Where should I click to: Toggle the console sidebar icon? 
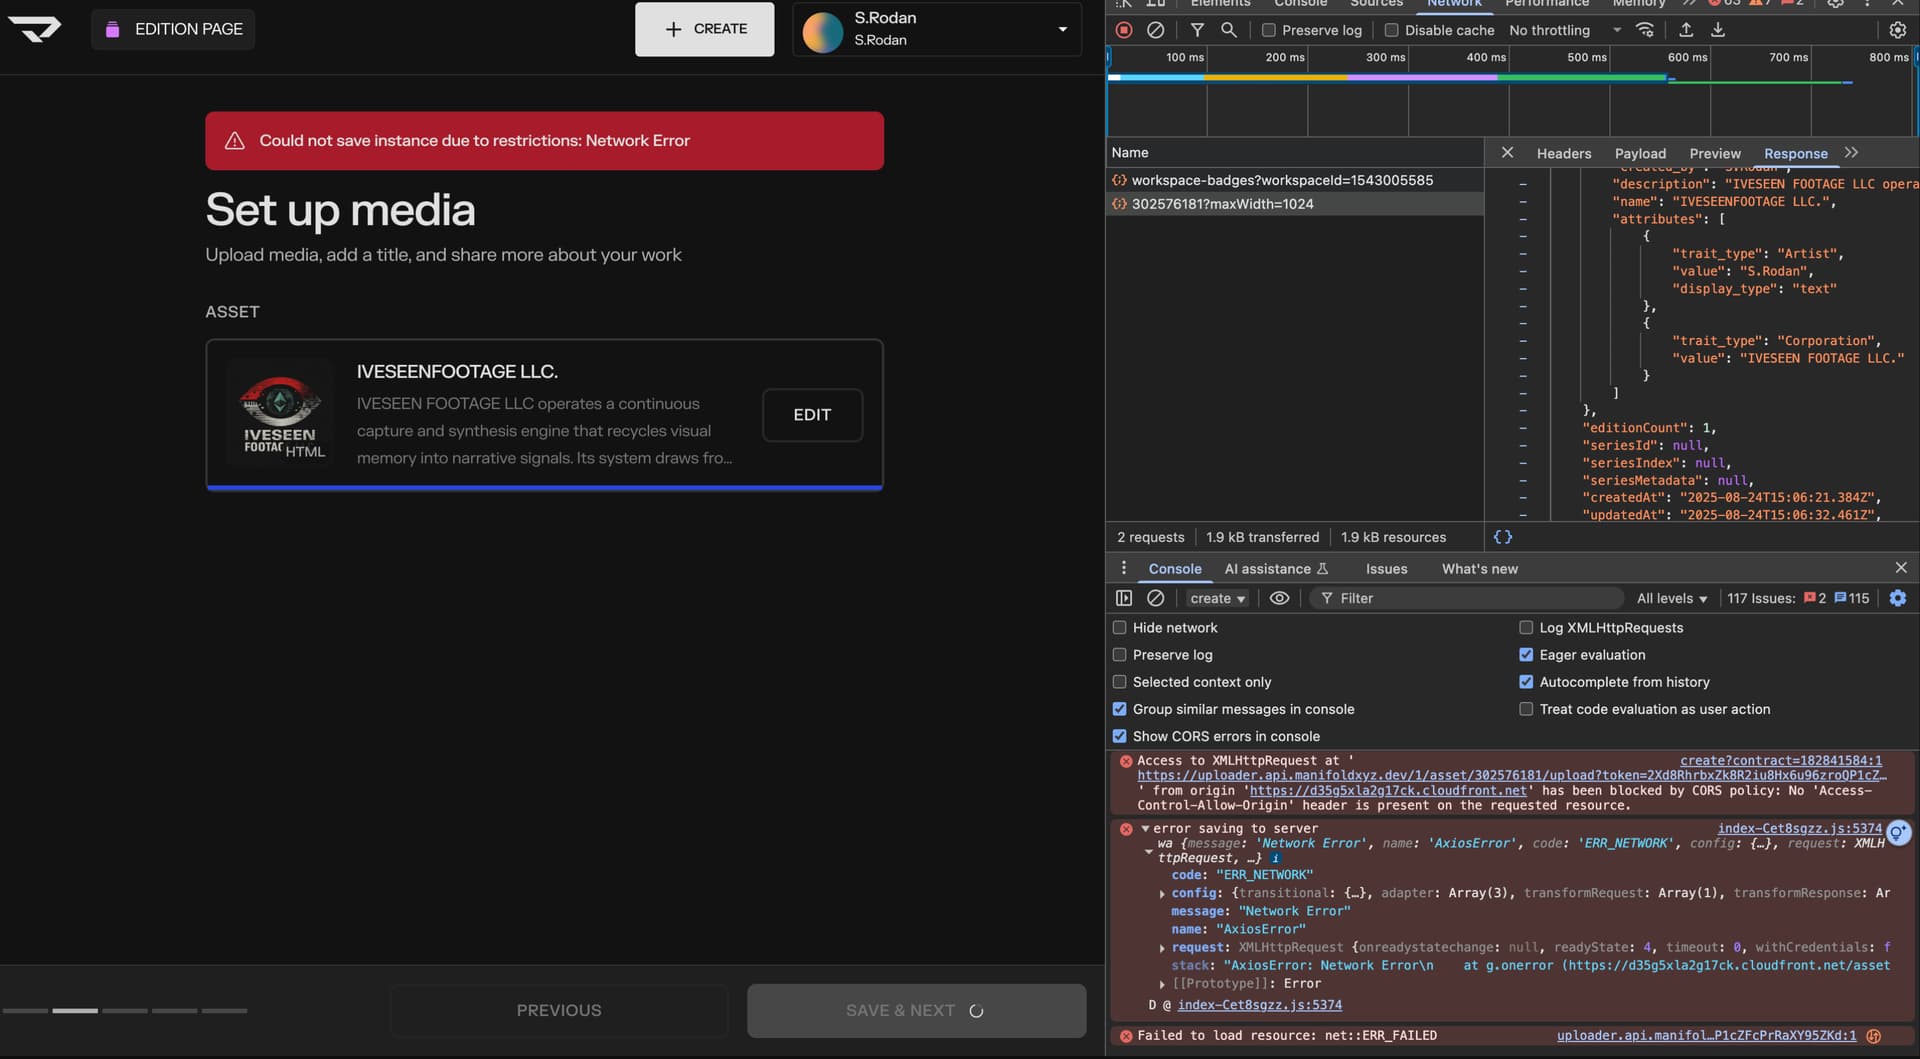click(1124, 598)
